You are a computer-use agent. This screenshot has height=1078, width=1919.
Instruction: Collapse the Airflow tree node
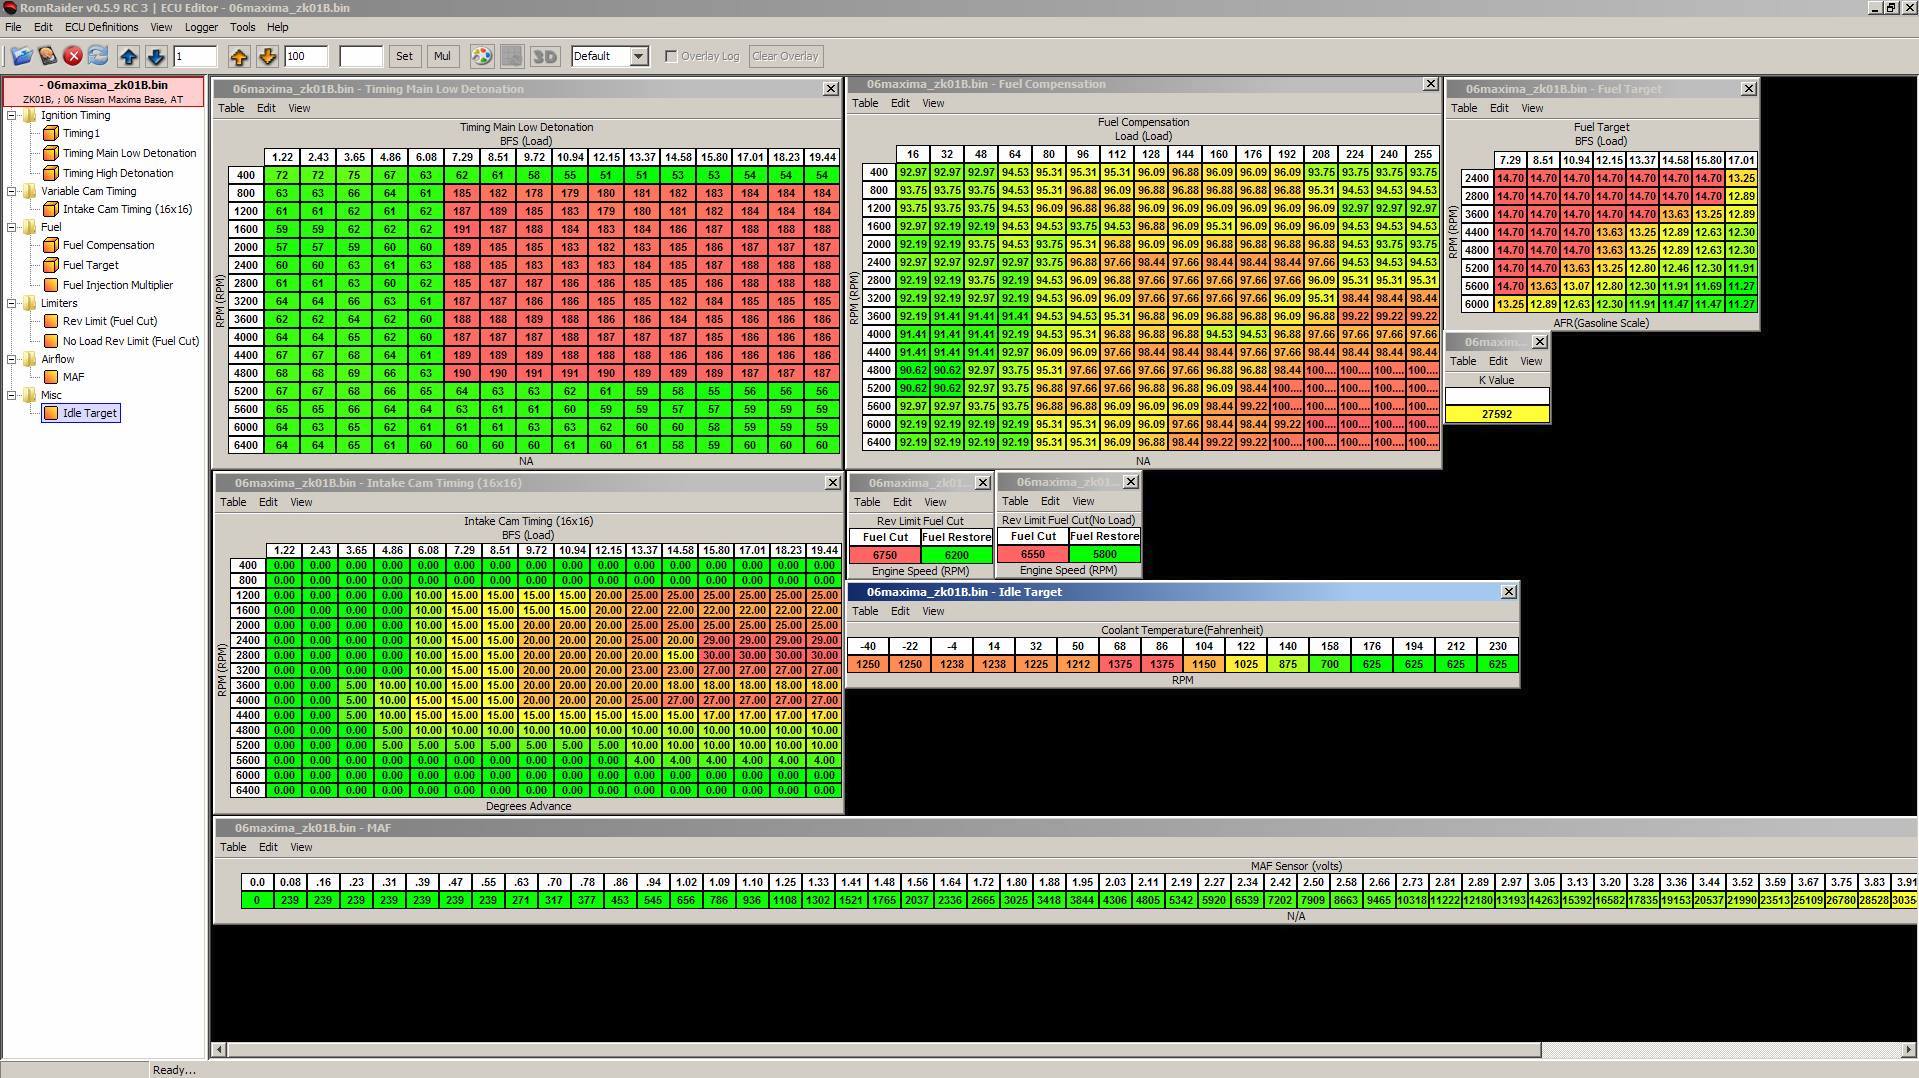[x=12, y=359]
